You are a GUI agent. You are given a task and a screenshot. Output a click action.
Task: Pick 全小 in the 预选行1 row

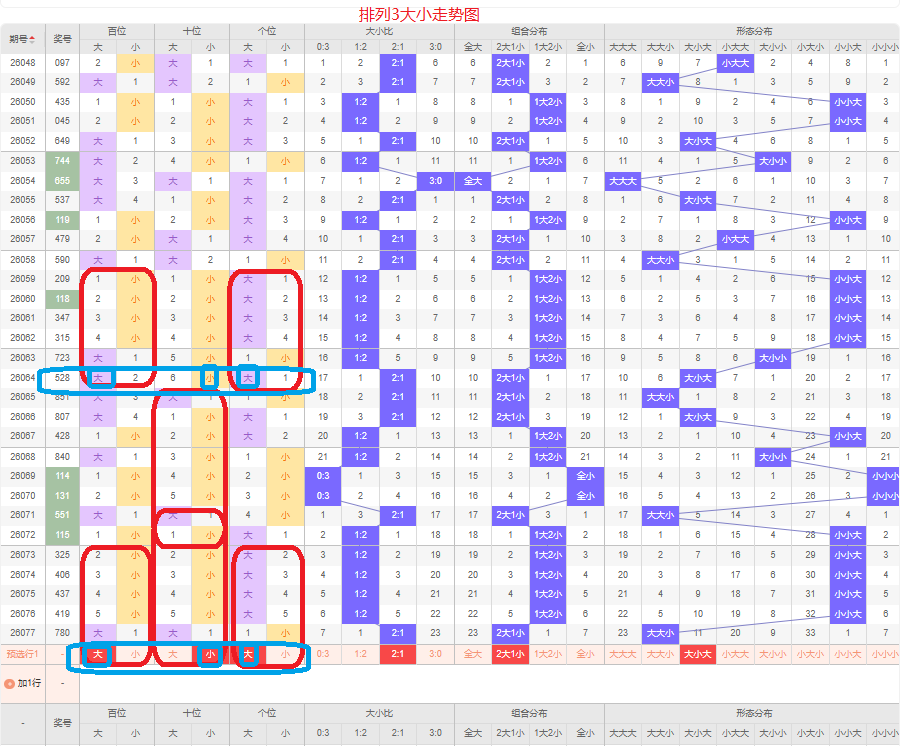point(585,655)
